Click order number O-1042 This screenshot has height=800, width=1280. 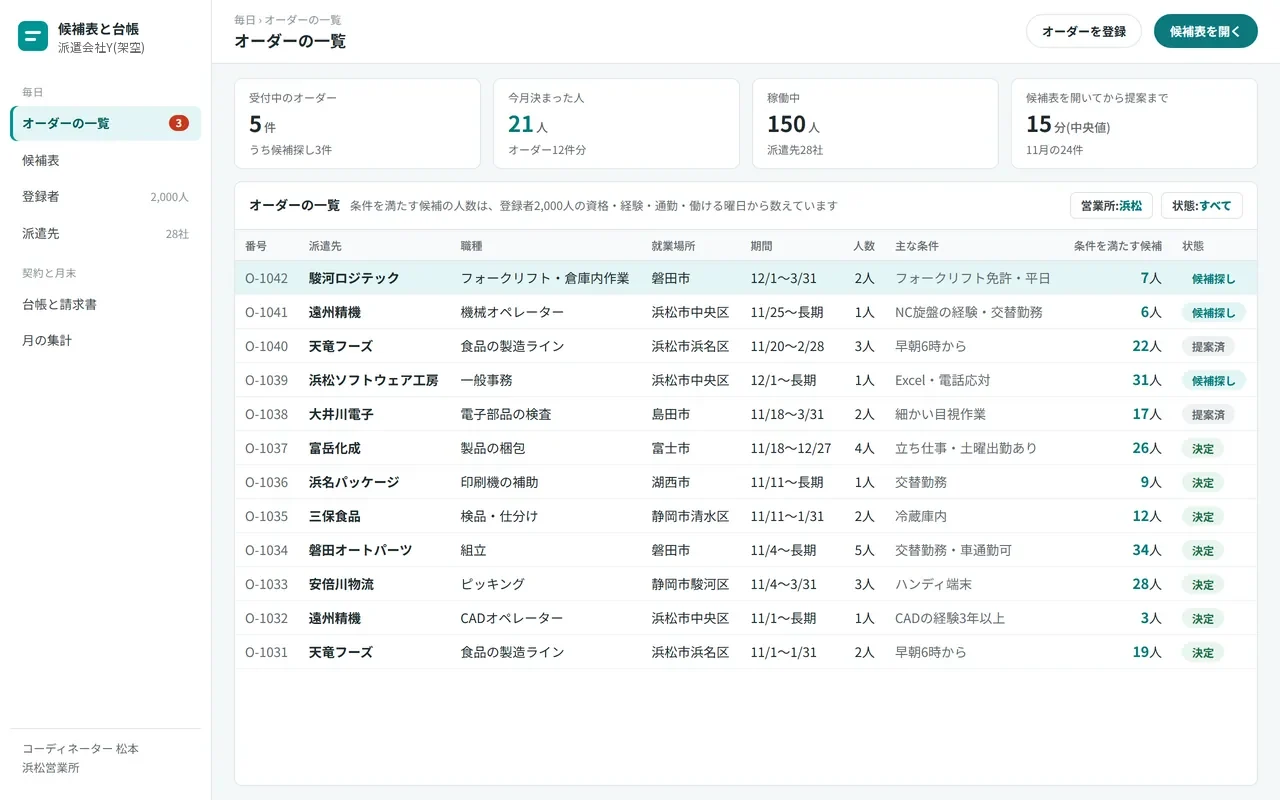(266, 278)
